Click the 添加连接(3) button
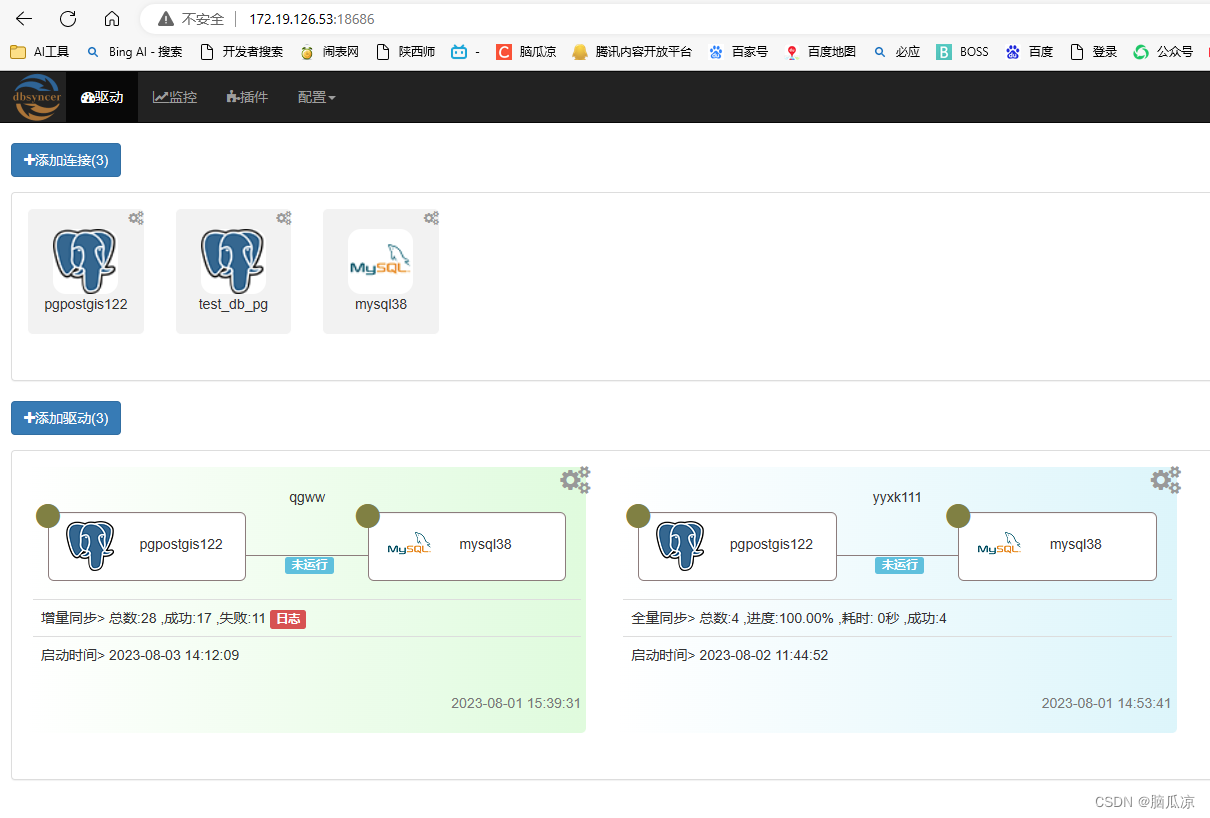The image size is (1210, 818). [x=65, y=159]
